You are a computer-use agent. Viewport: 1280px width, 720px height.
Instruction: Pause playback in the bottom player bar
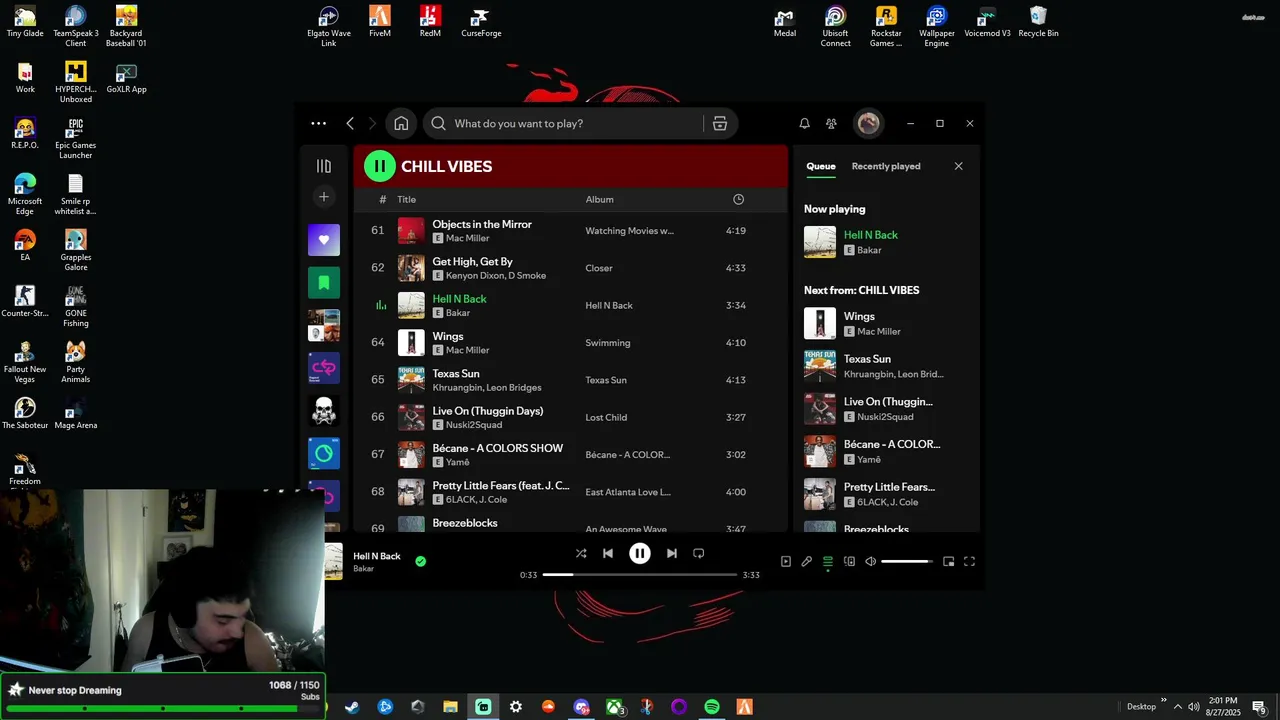[640, 553]
